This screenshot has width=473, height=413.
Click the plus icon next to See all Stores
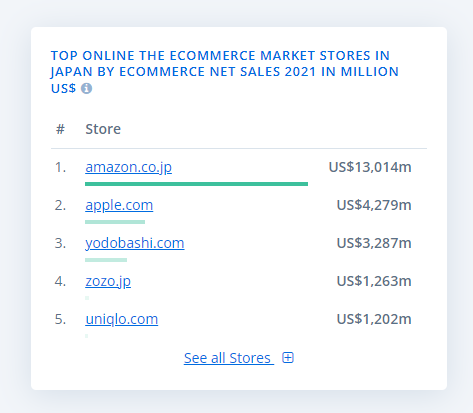pyautogui.click(x=288, y=358)
